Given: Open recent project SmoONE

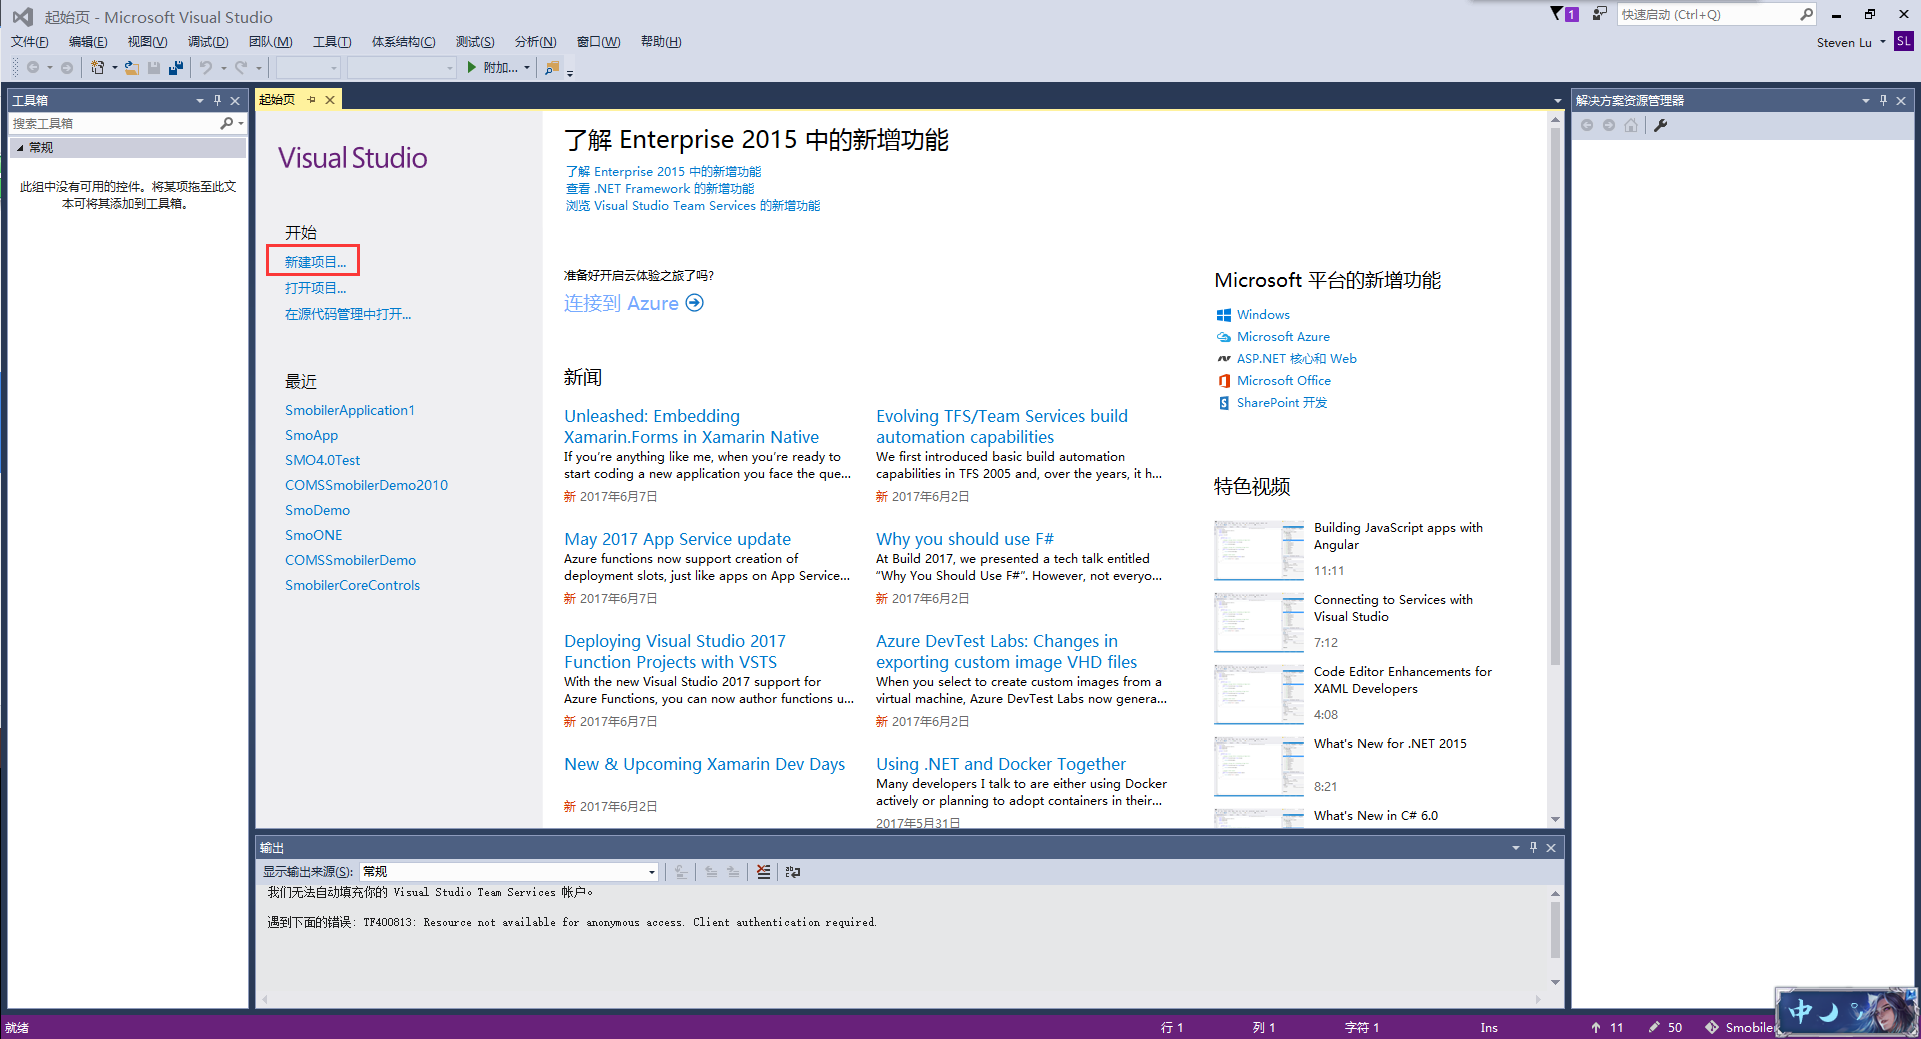Looking at the screenshot, I should pyautogui.click(x=314, y=535).
